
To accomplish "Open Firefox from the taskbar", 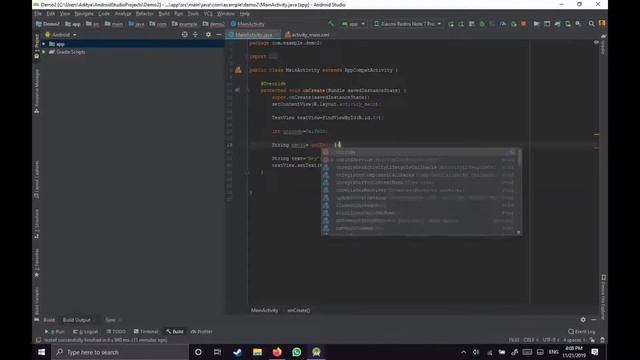I will pyautogui.click(x=277, y=352).
